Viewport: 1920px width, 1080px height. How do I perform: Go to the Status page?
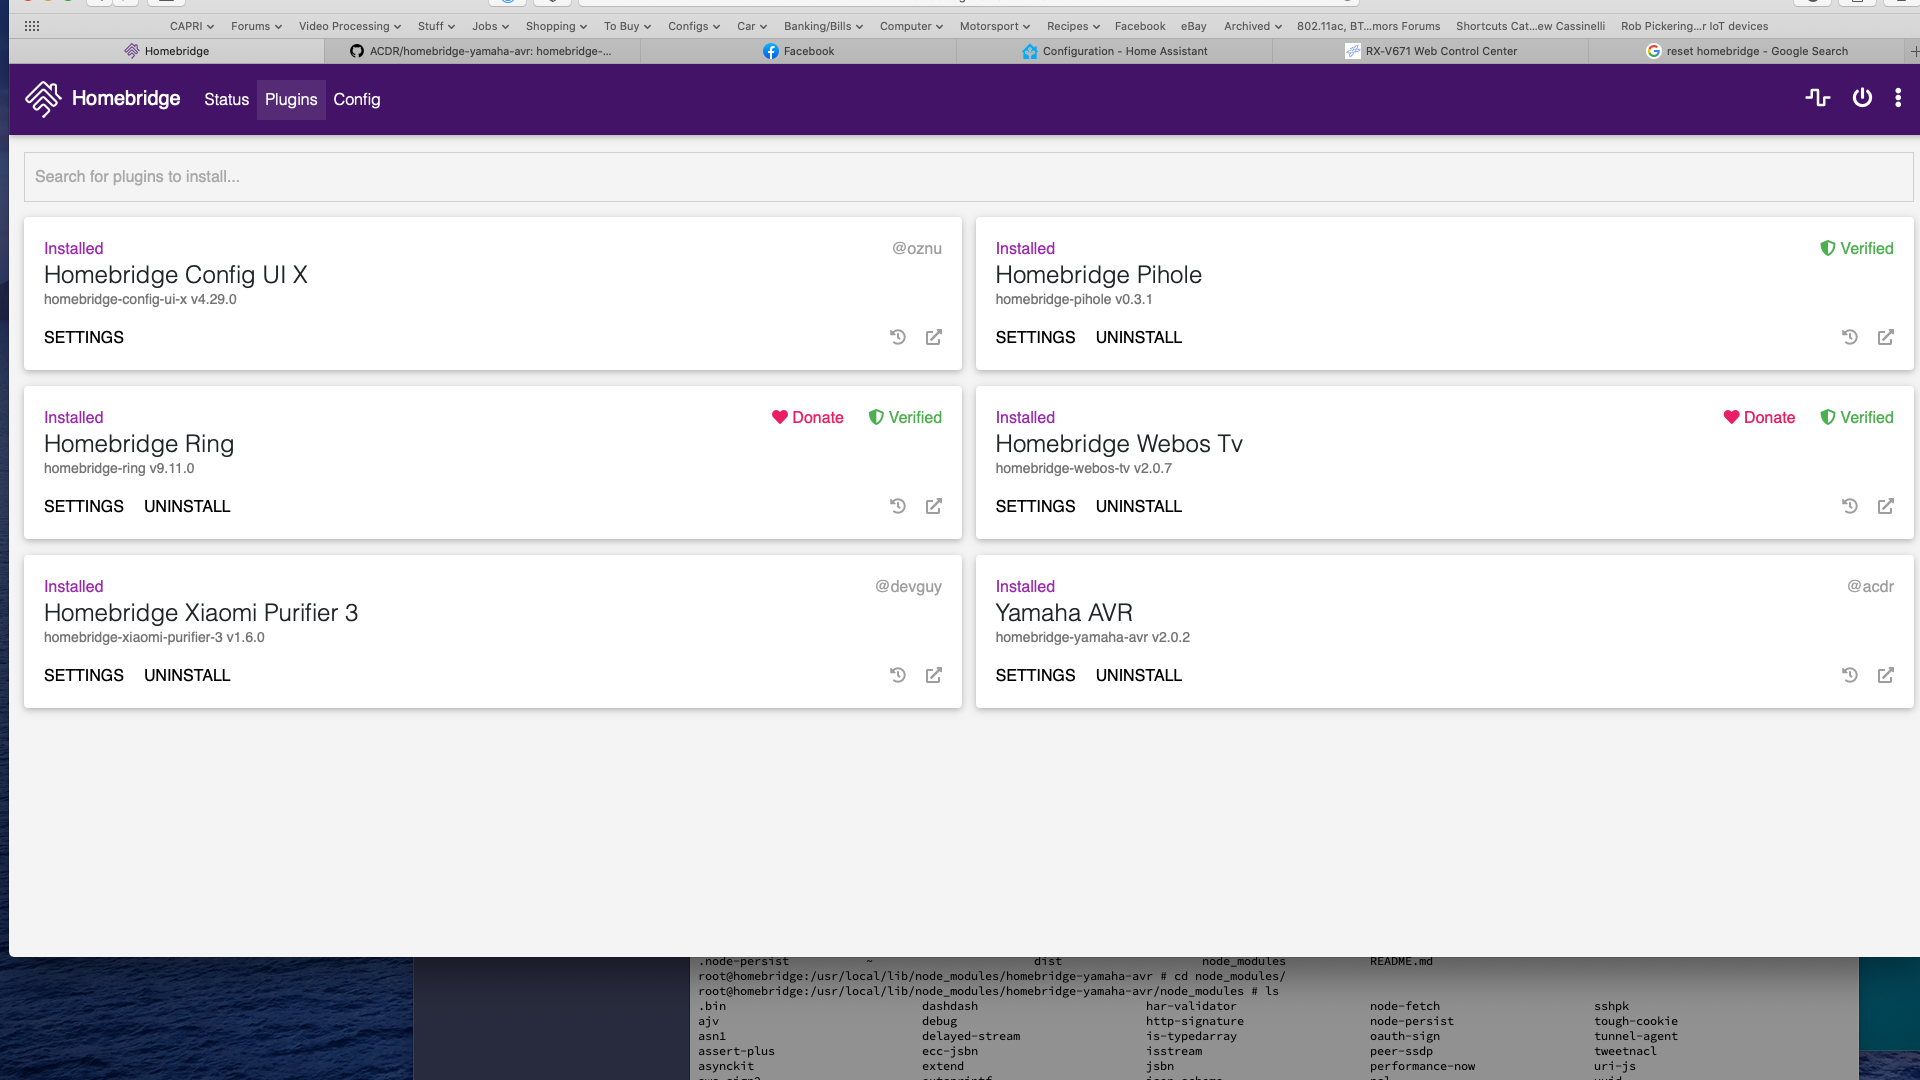226,99
